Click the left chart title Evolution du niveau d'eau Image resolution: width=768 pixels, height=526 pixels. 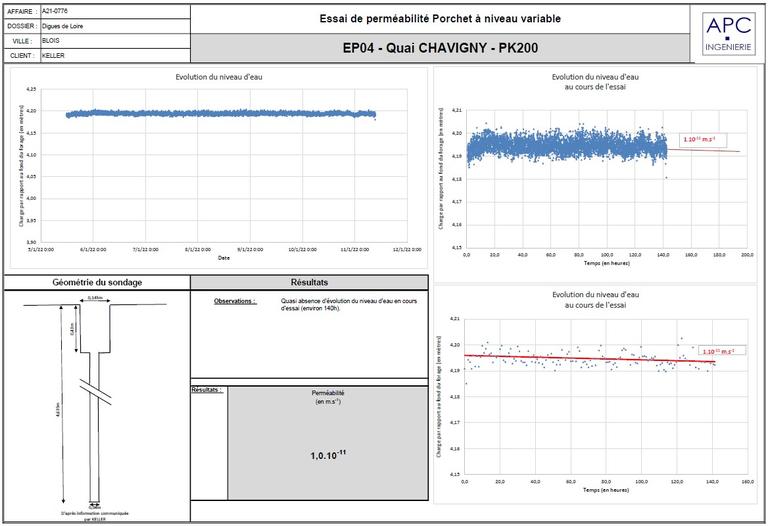[219, 77]
